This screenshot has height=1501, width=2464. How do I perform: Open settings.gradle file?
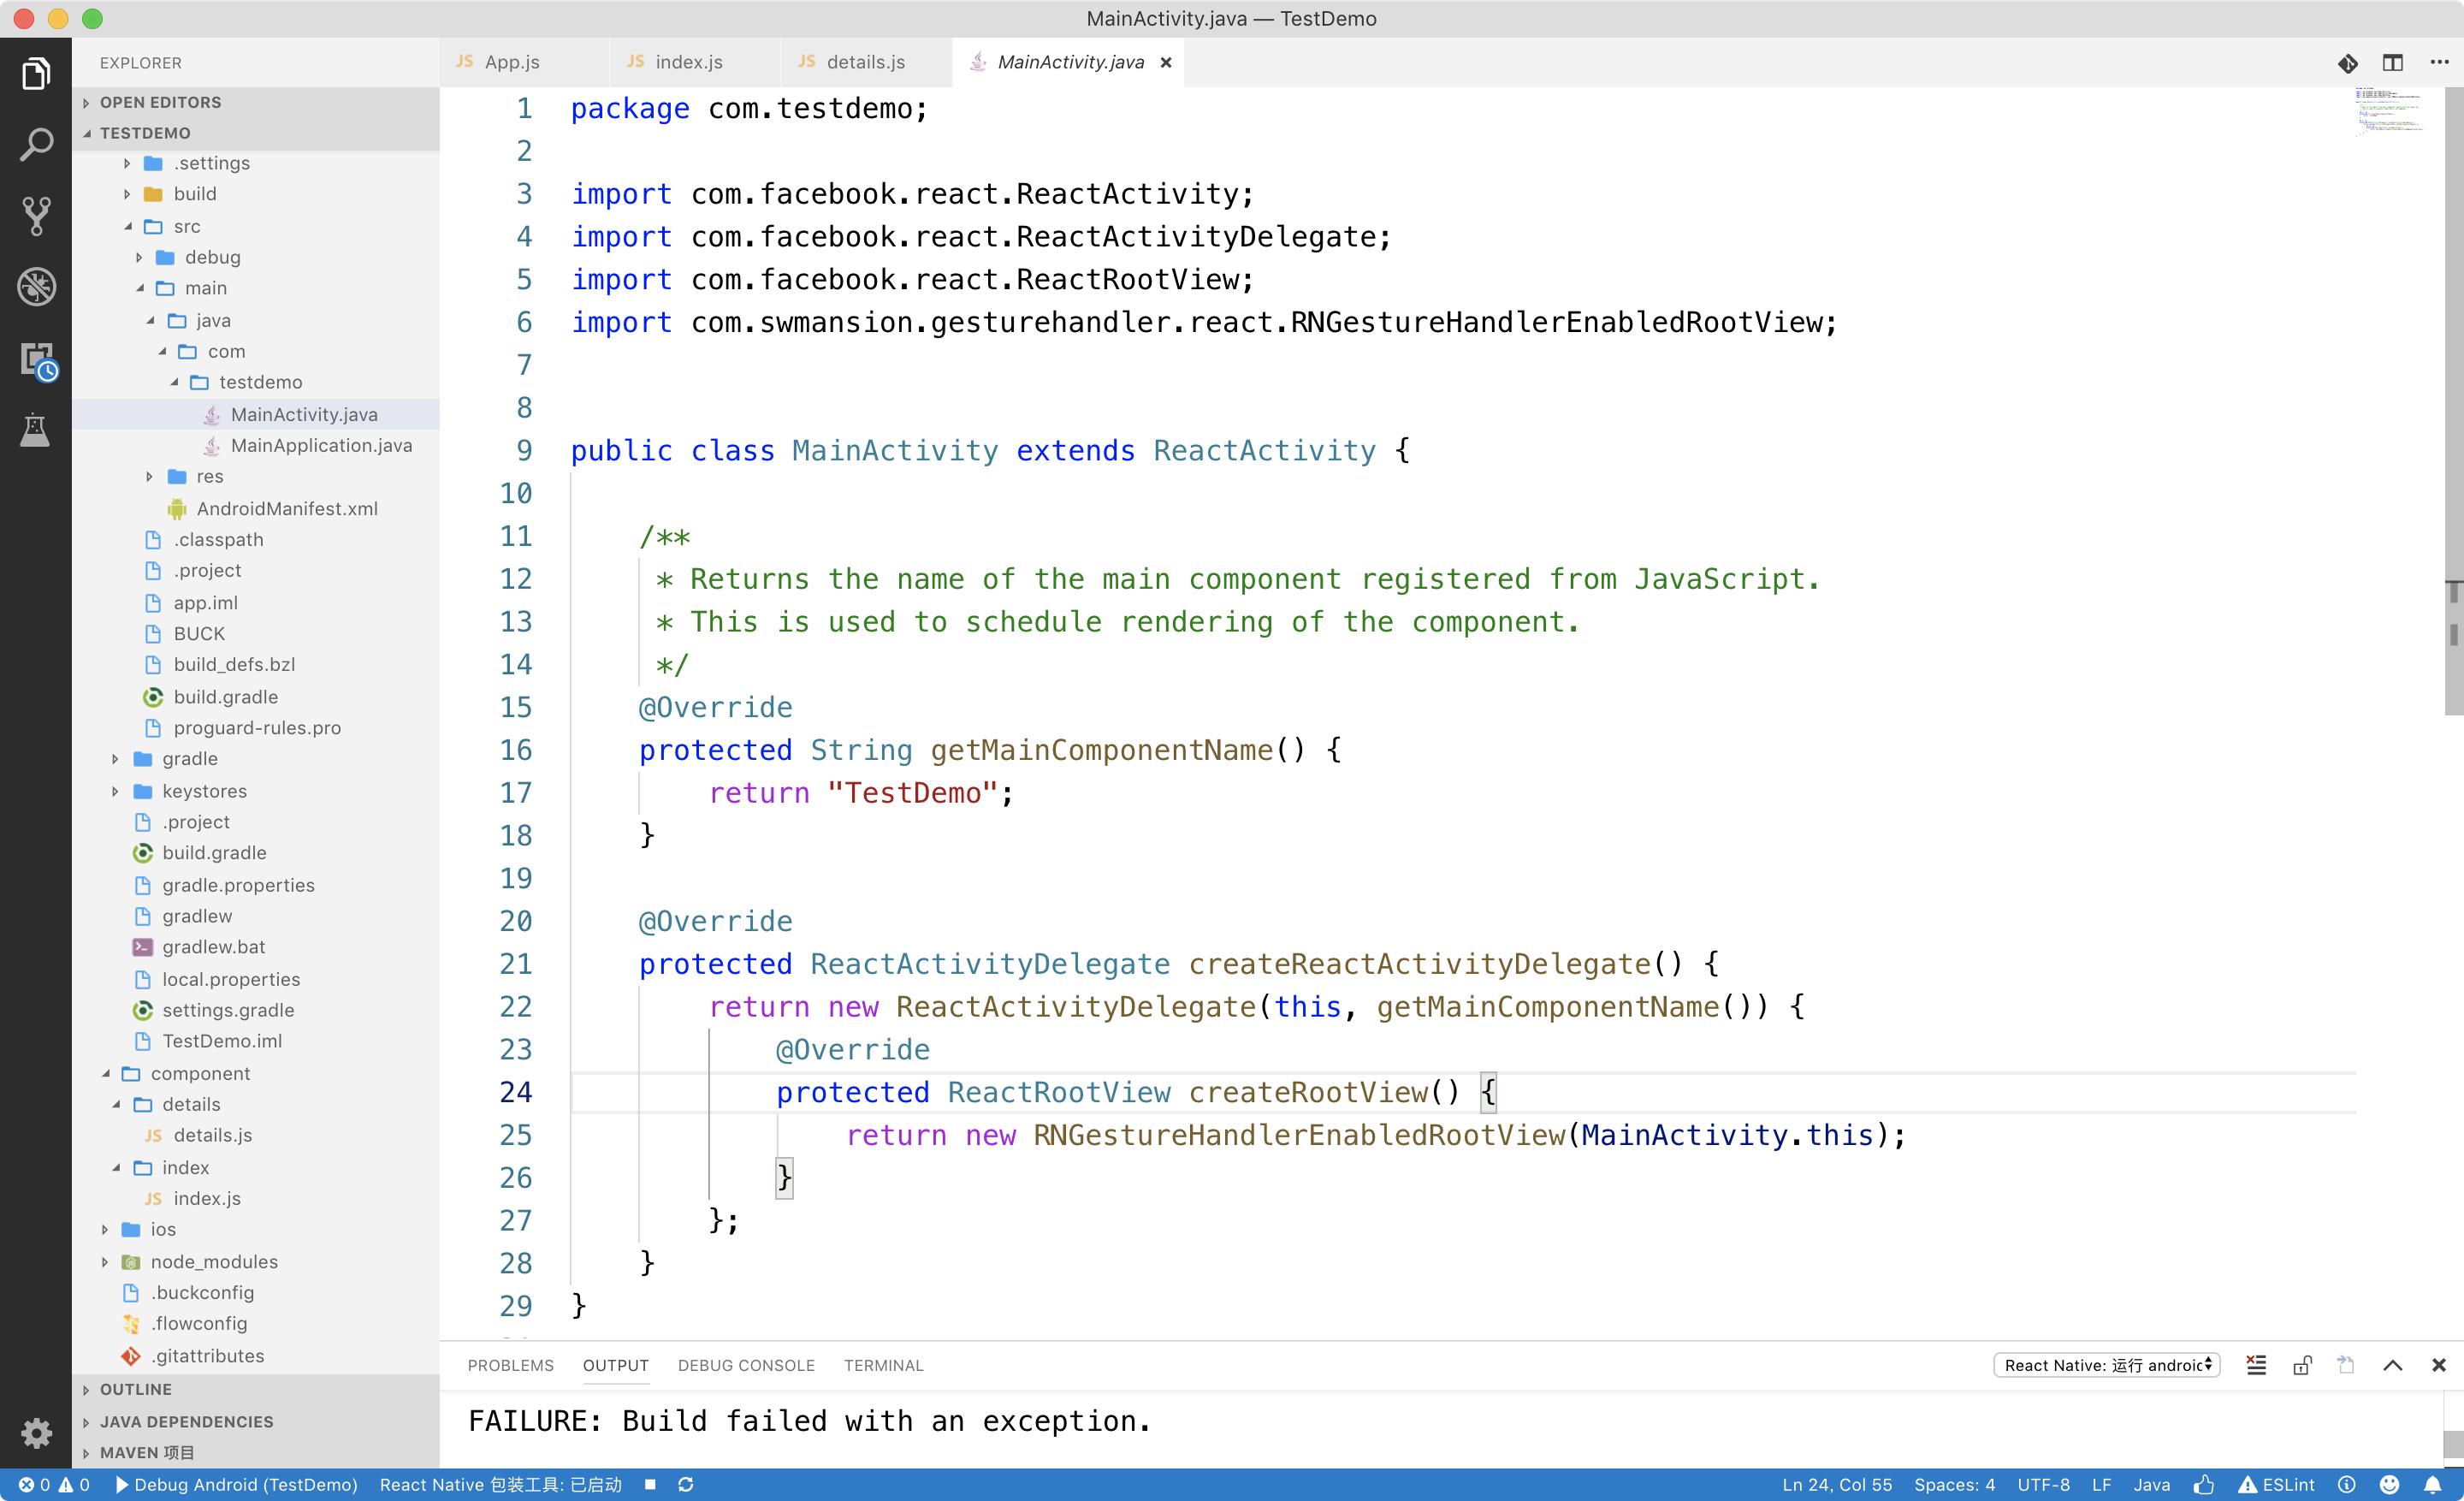tap(256, 1010)
